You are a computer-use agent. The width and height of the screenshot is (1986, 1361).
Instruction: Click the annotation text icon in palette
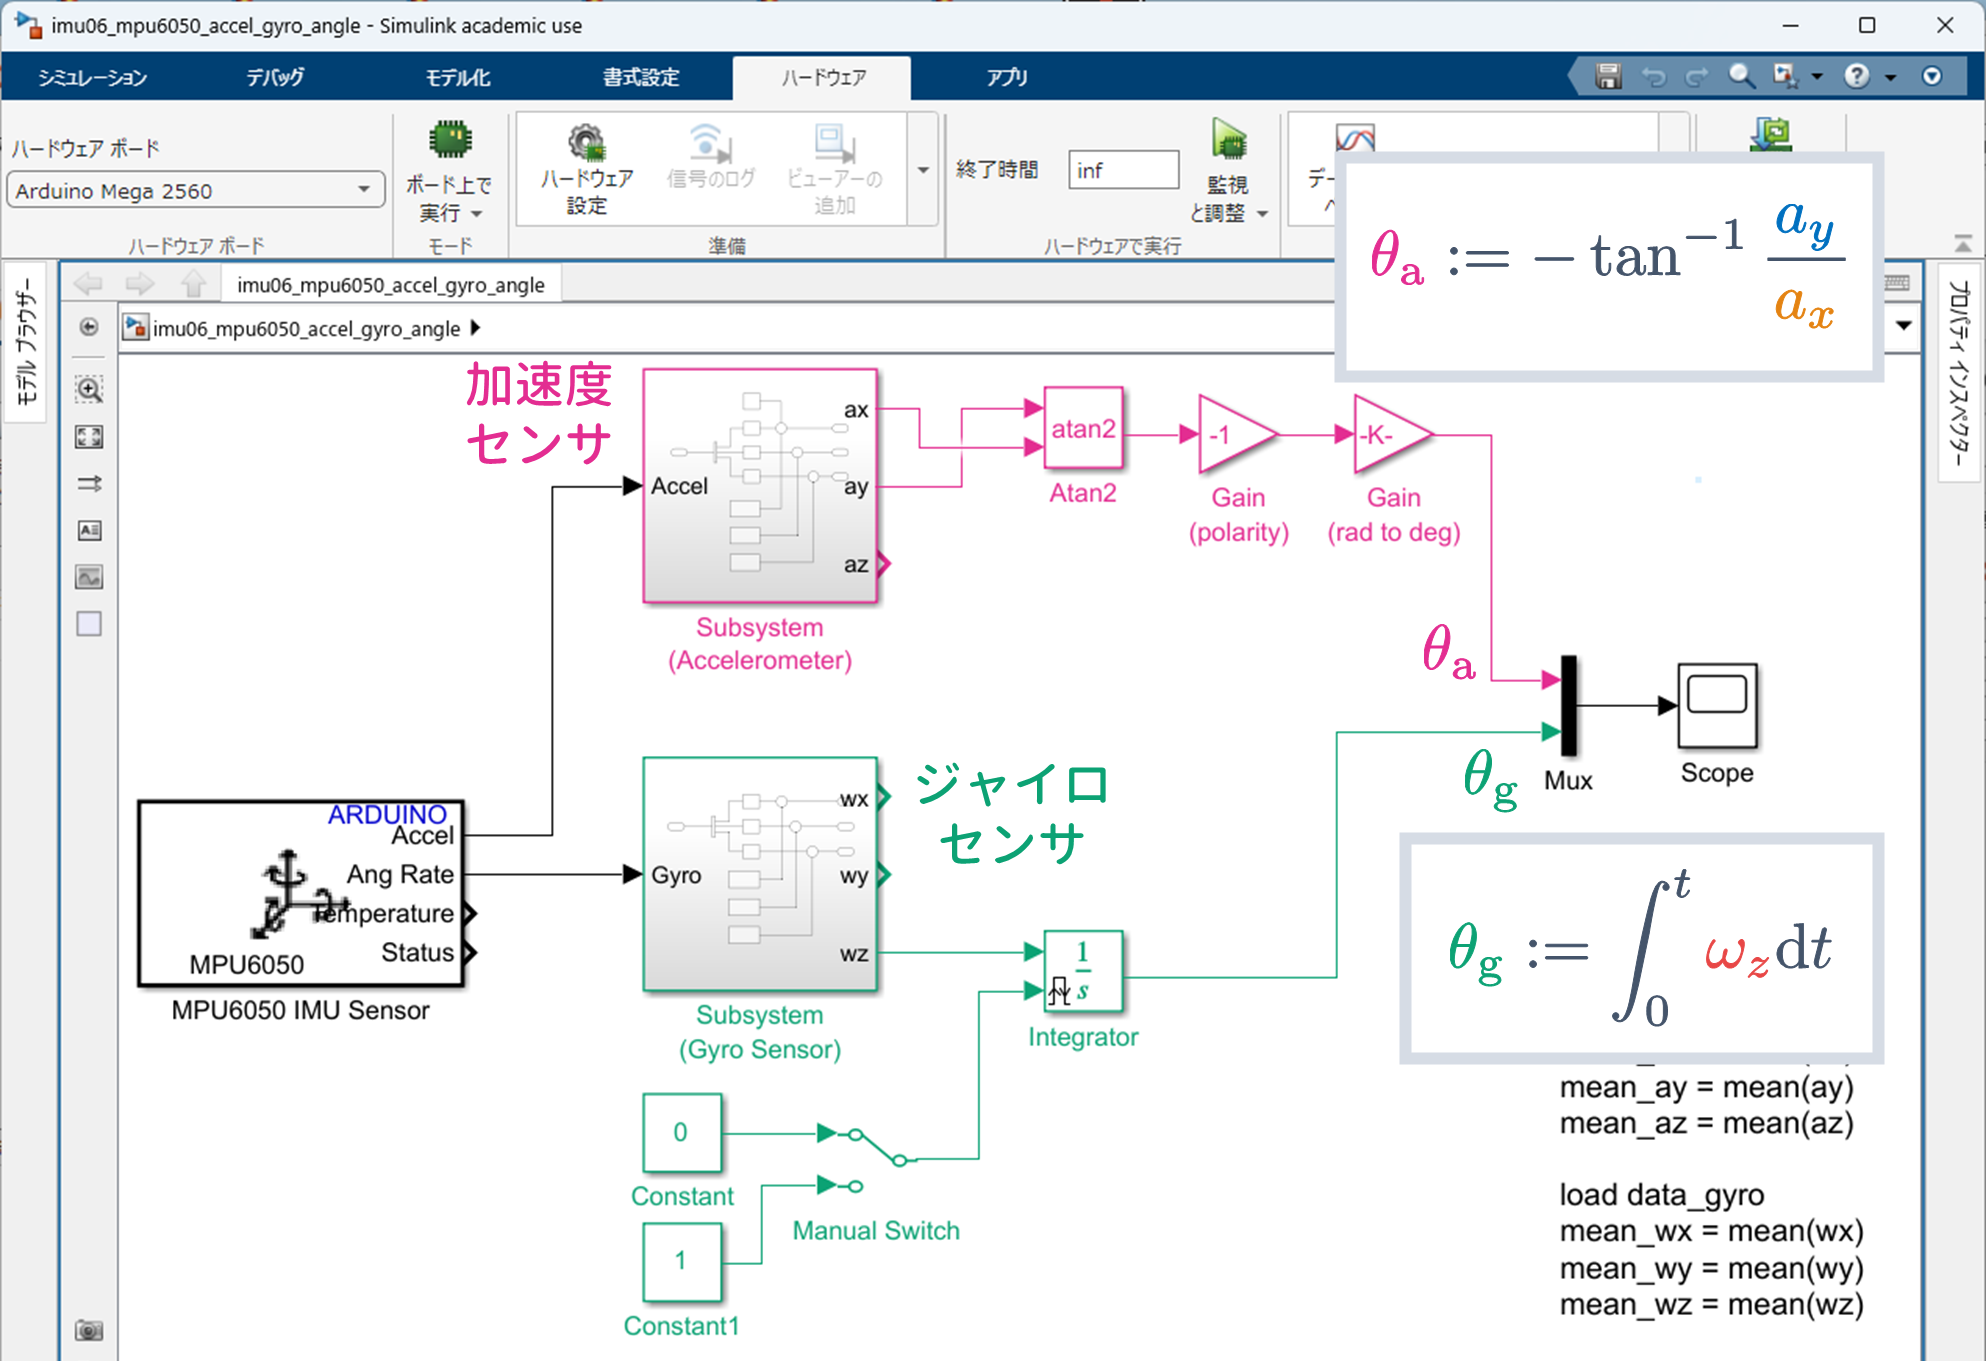coord(89,530)
